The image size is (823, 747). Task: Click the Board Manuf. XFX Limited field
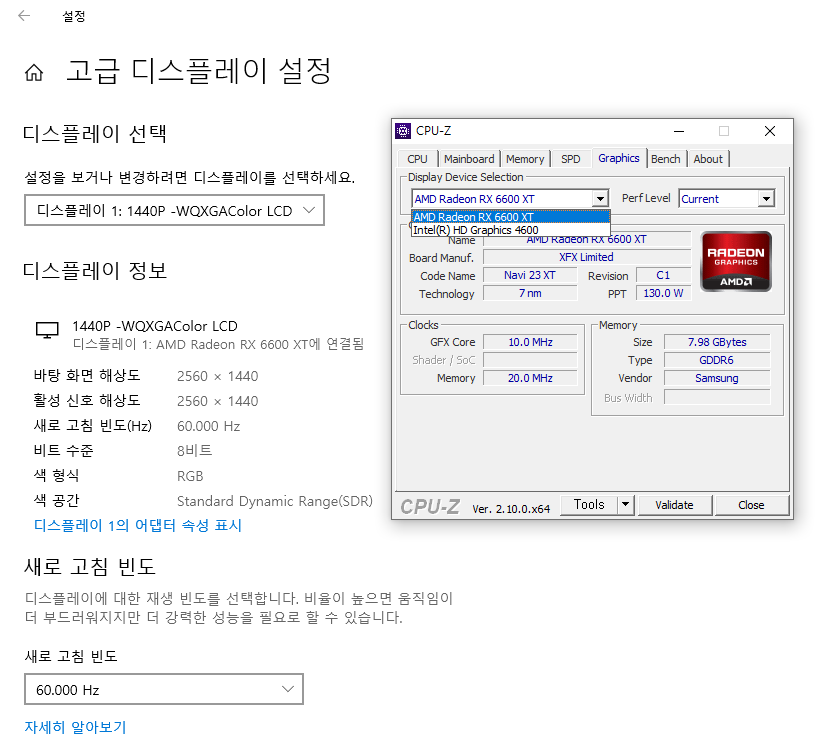pyautogui.click(x=586, y=257)
